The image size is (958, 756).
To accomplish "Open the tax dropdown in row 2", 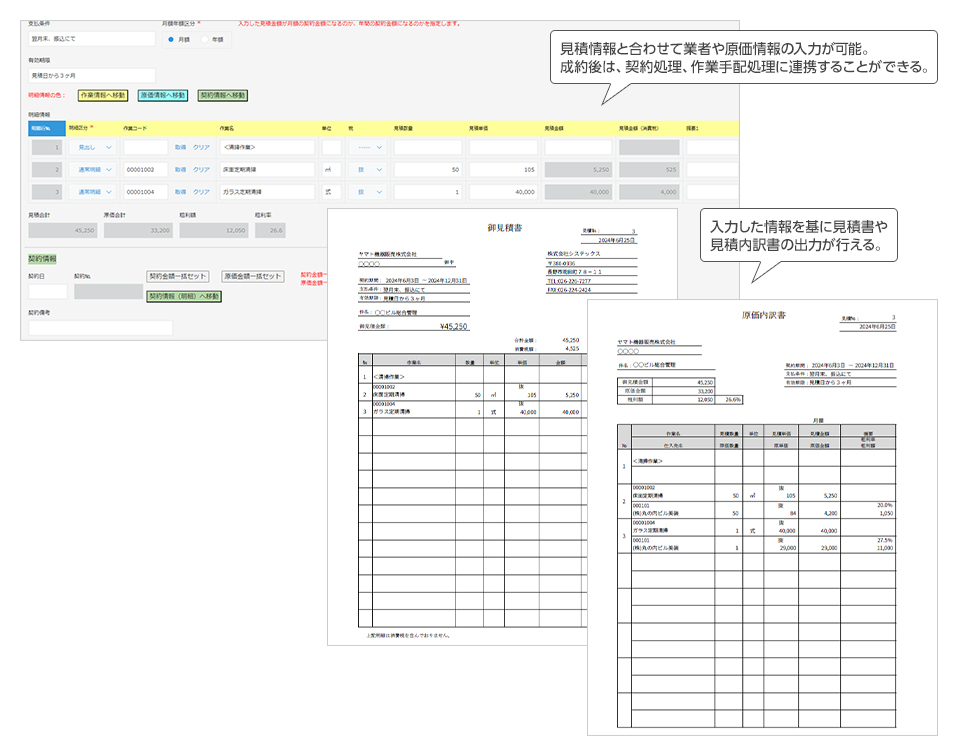I will [365, 169].
